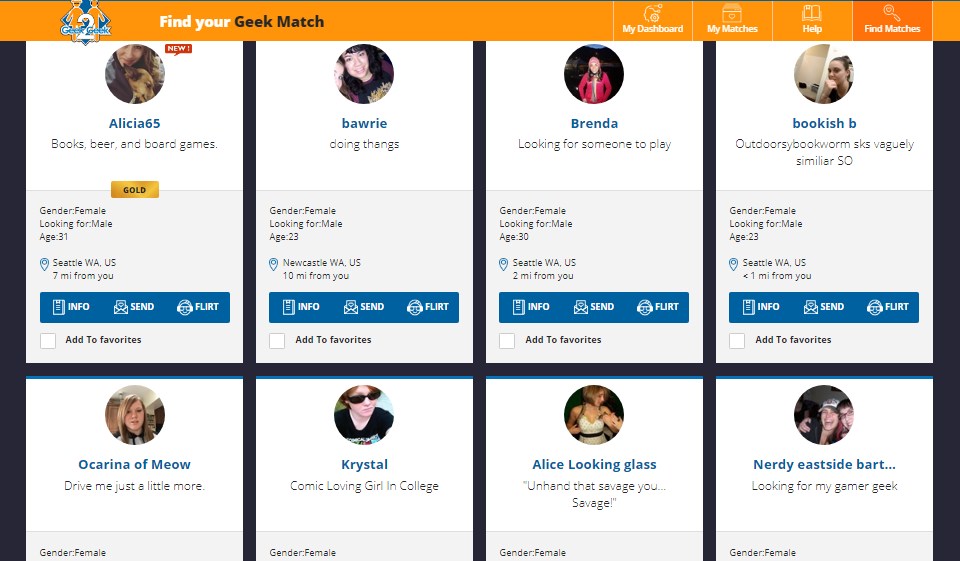Open the Help book icon
The width and height of the screenshot is (960, 561).
[x=811, y=14]
